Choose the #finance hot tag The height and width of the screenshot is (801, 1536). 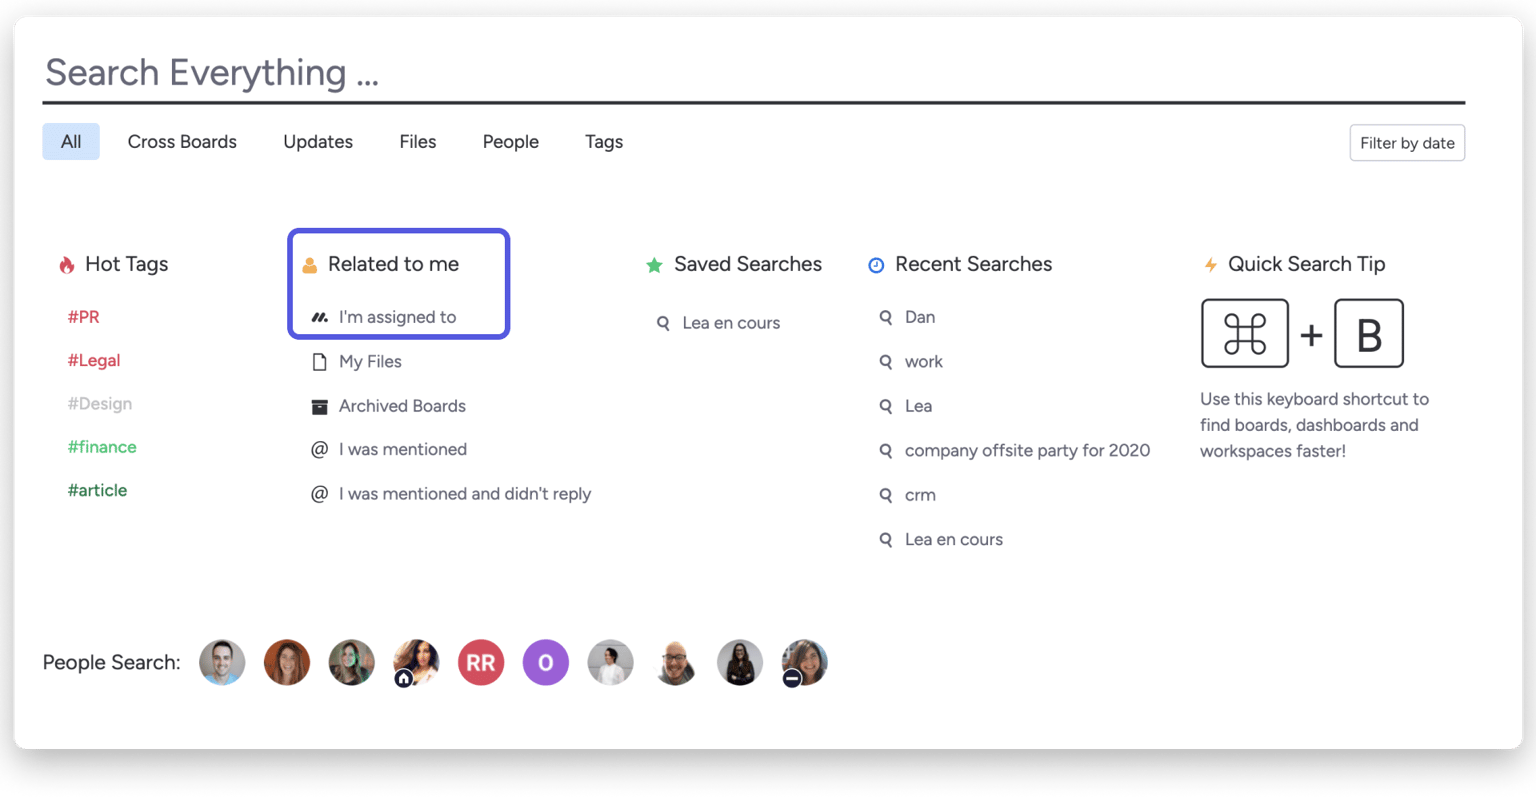pyautogui.click(x=102, y=447)
